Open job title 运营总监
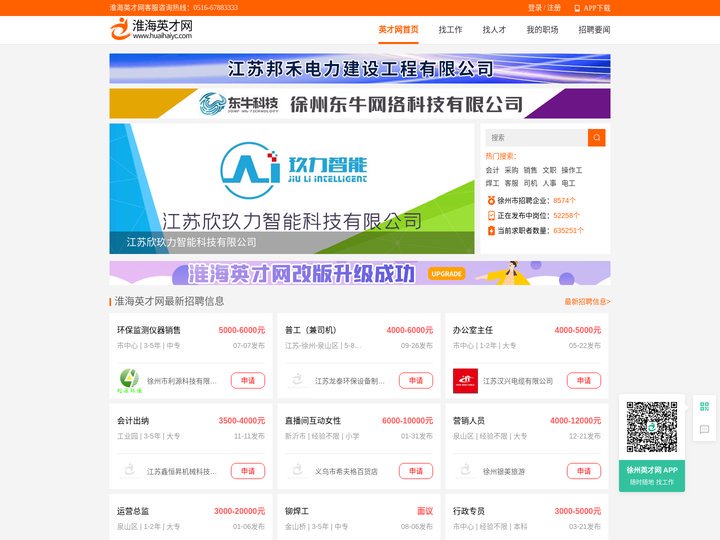The image size is (720, 540). tap(133, 511)
